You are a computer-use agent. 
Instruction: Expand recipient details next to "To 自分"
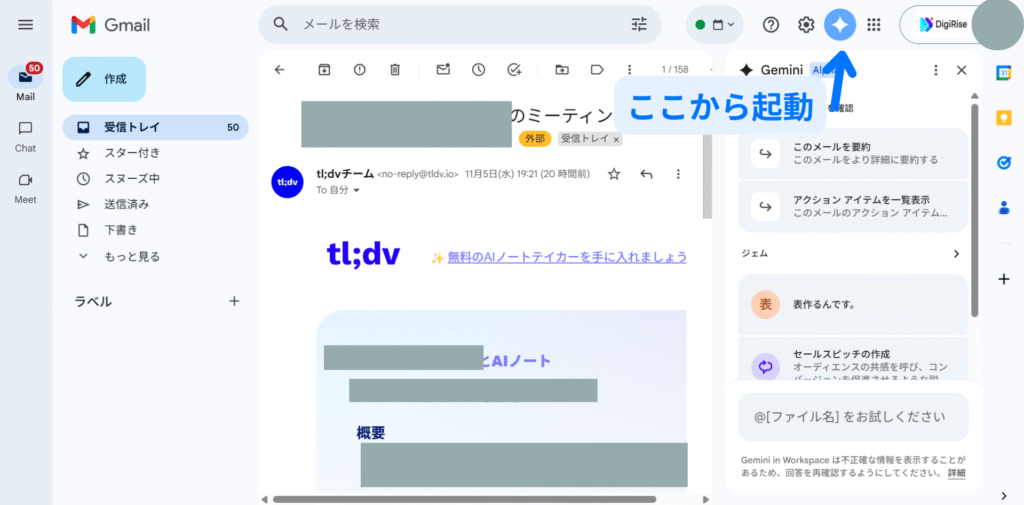point(357,190)
